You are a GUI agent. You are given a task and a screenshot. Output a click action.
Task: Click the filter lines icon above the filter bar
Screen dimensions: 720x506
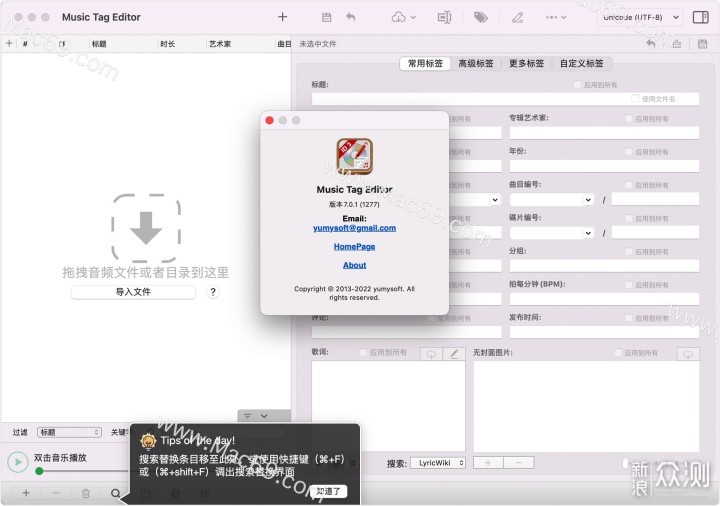(x=248, y=416)
